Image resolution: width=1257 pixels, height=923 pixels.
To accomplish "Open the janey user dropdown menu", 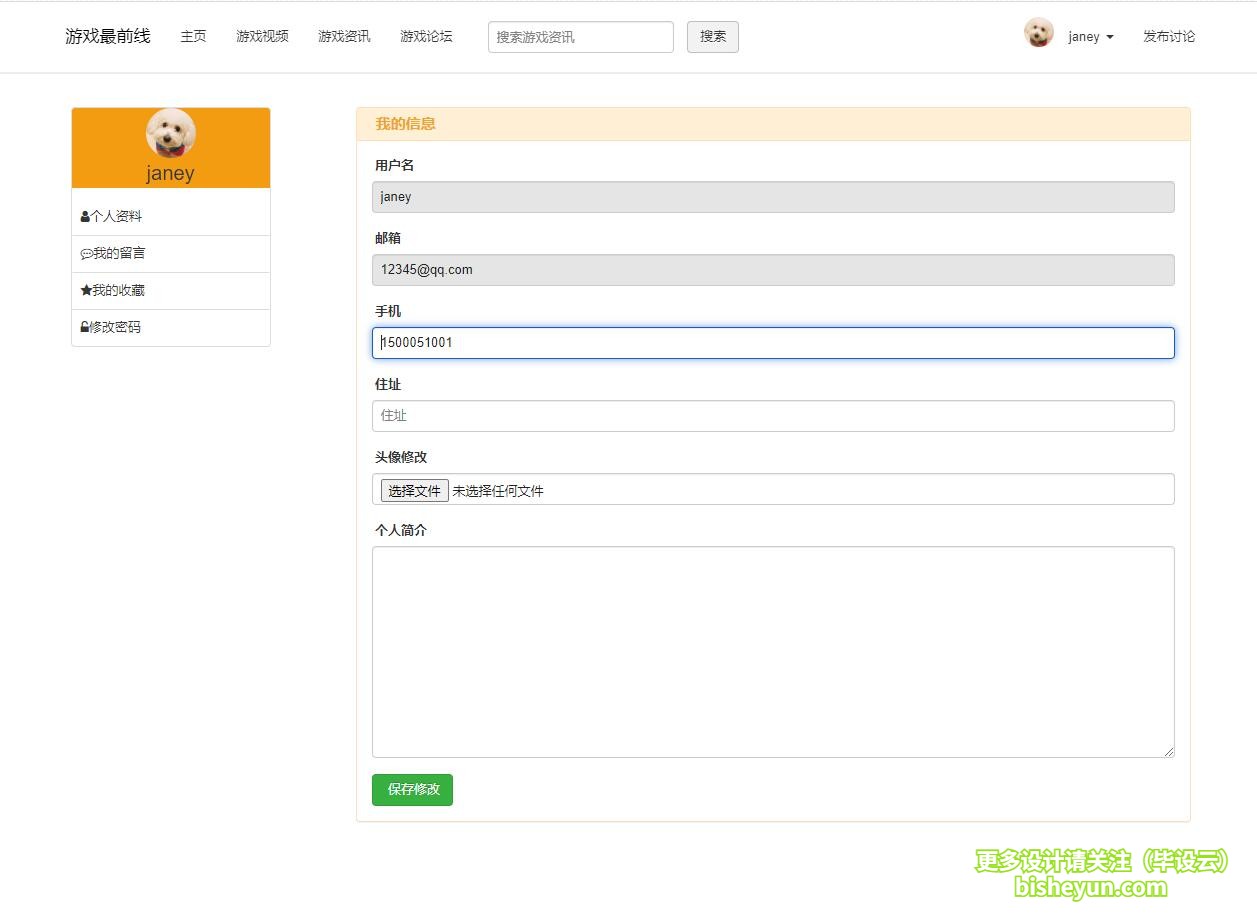I will pos(1090,37).
